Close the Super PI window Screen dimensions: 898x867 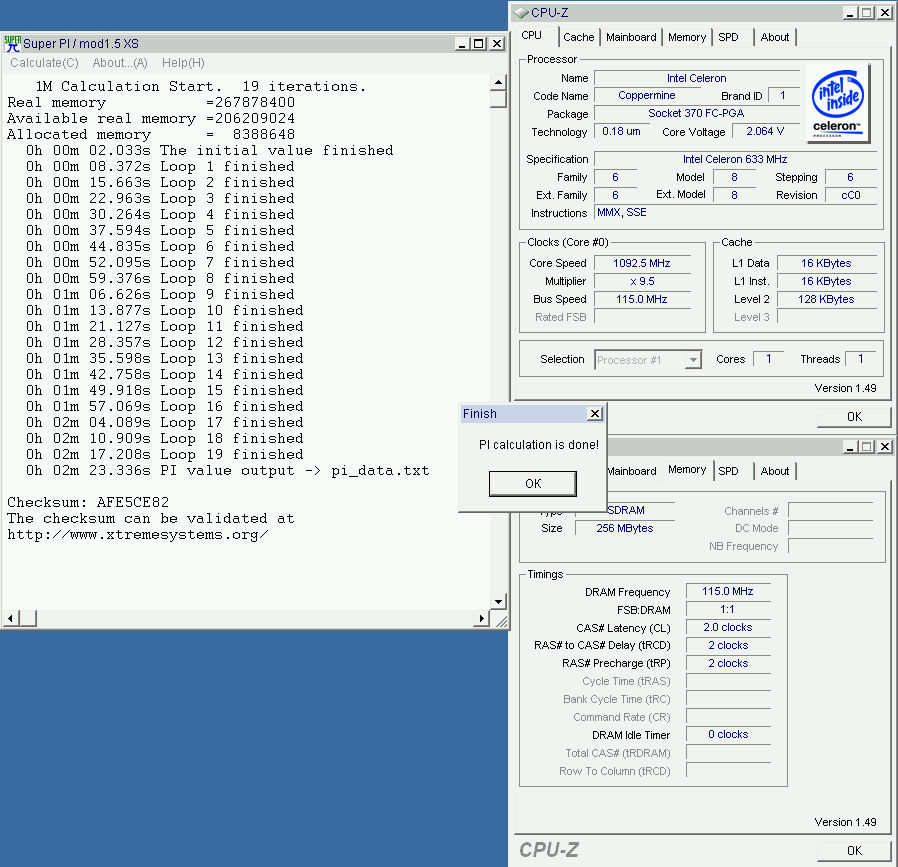tap(497, 44)
